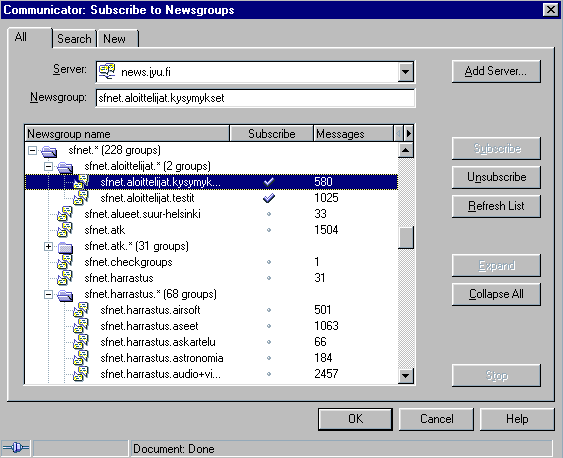
Task: Collapse the sfnet.harrastus.* group folder
Action: pos(48,294)
